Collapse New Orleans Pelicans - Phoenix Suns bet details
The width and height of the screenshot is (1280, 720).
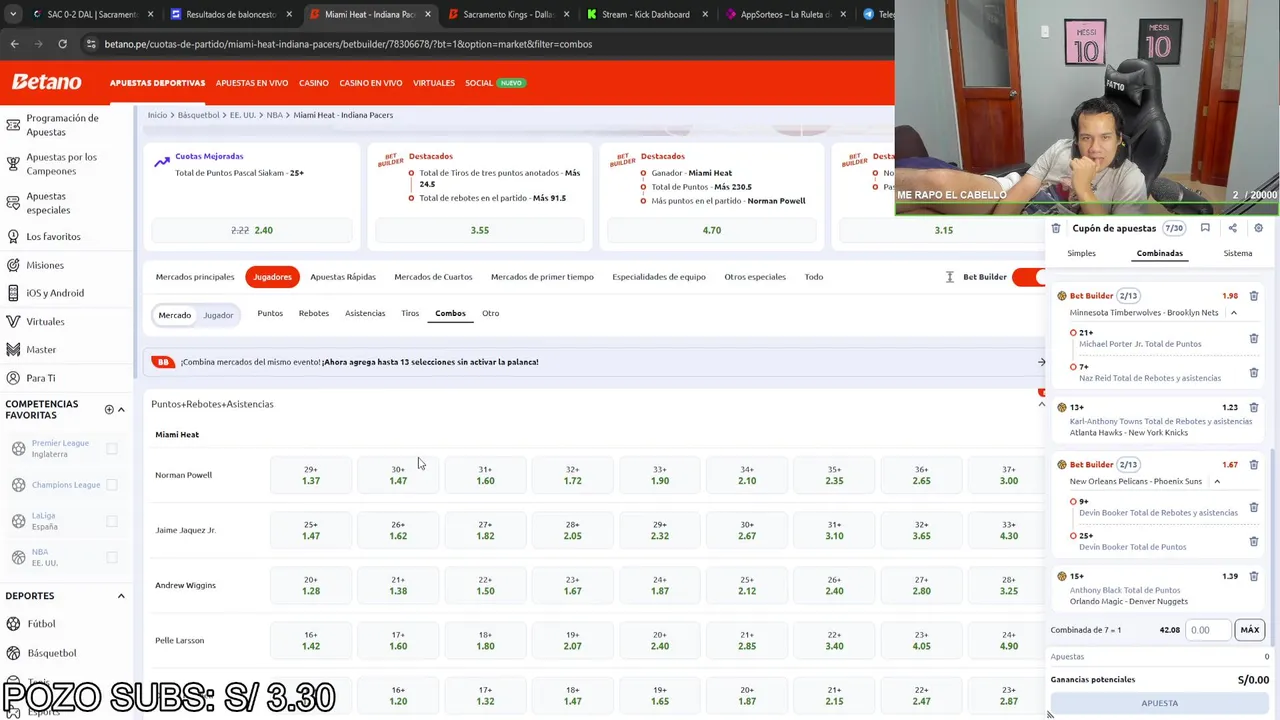1216,481
